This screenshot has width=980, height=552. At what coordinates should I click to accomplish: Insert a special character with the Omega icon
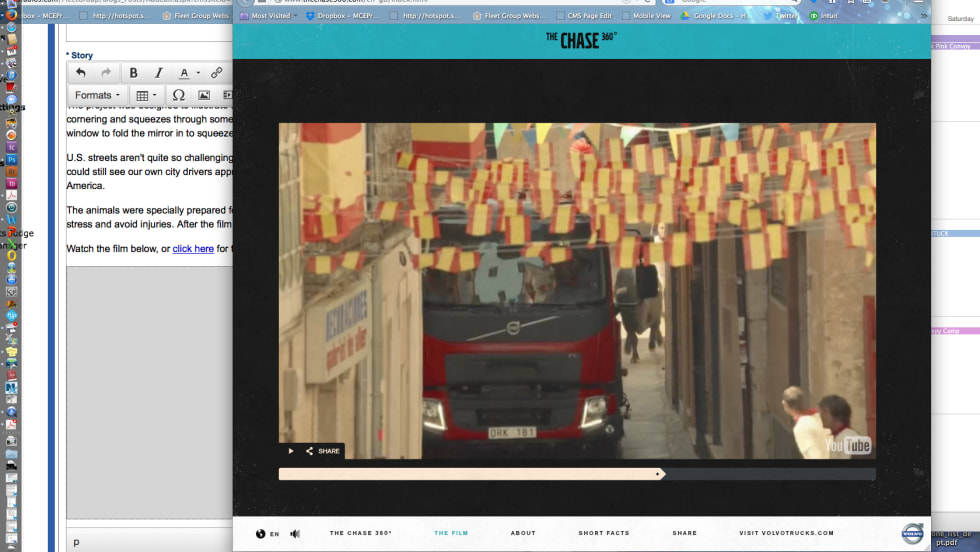[x=178, y=95]
